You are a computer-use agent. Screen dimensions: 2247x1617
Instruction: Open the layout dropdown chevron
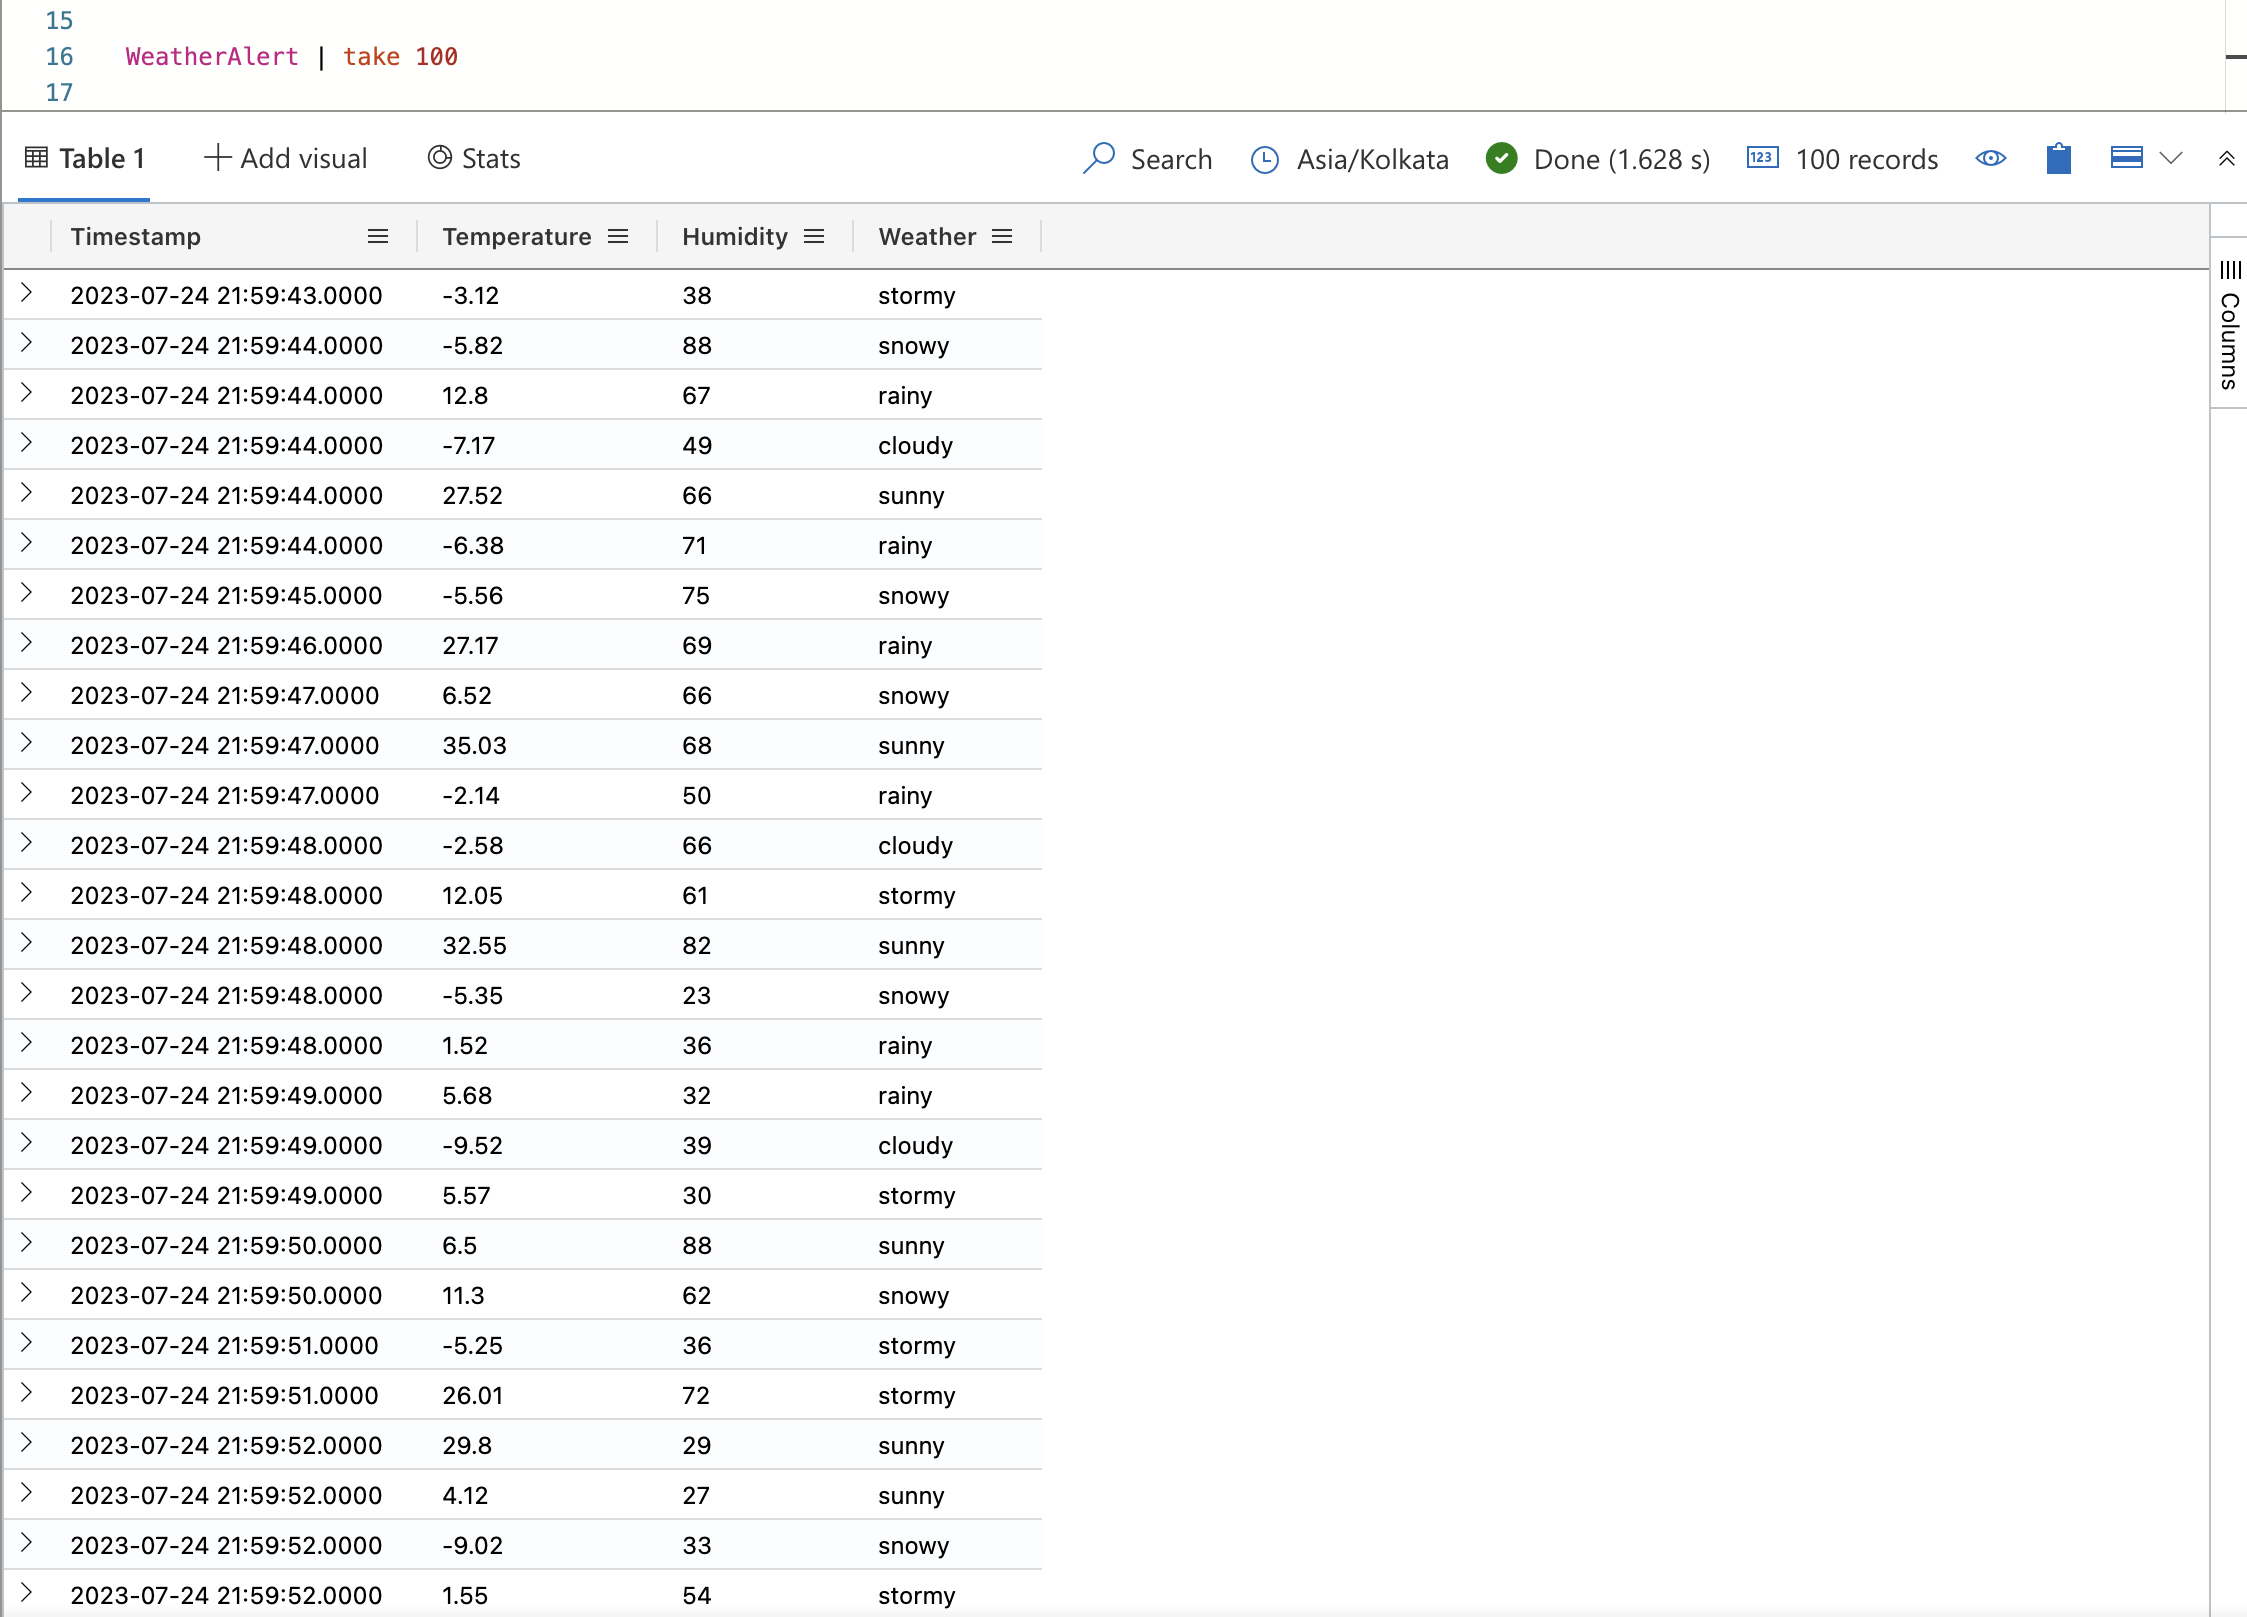click(2172, 158)
